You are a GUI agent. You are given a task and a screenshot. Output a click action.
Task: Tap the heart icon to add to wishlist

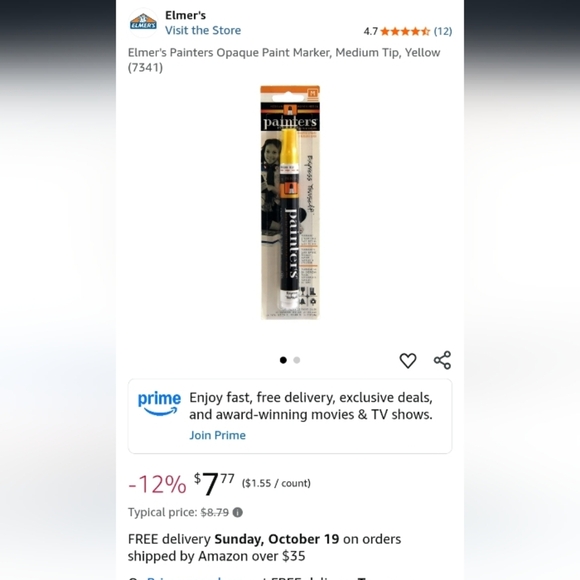tap(408, 360)
